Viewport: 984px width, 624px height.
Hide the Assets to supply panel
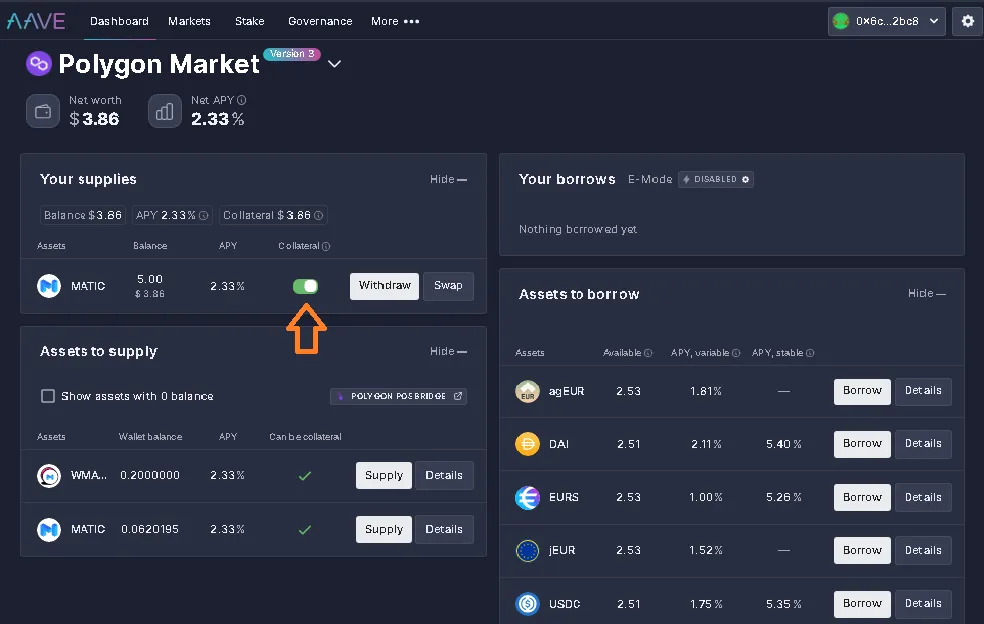pos(448,352)
